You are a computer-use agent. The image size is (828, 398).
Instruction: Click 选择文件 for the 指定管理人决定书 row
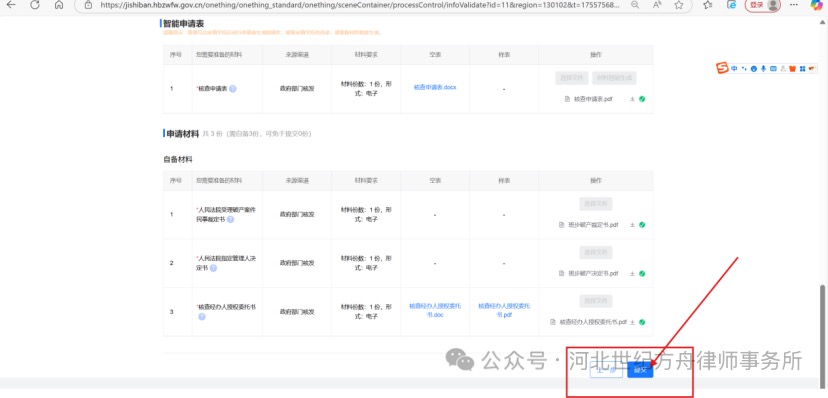[x=596, y=252]
